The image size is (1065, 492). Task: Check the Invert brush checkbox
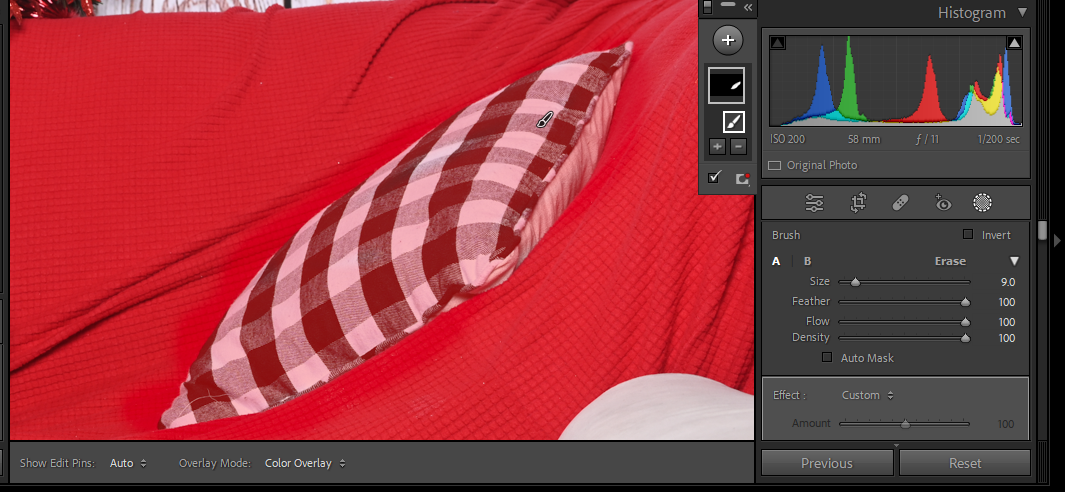968,234
